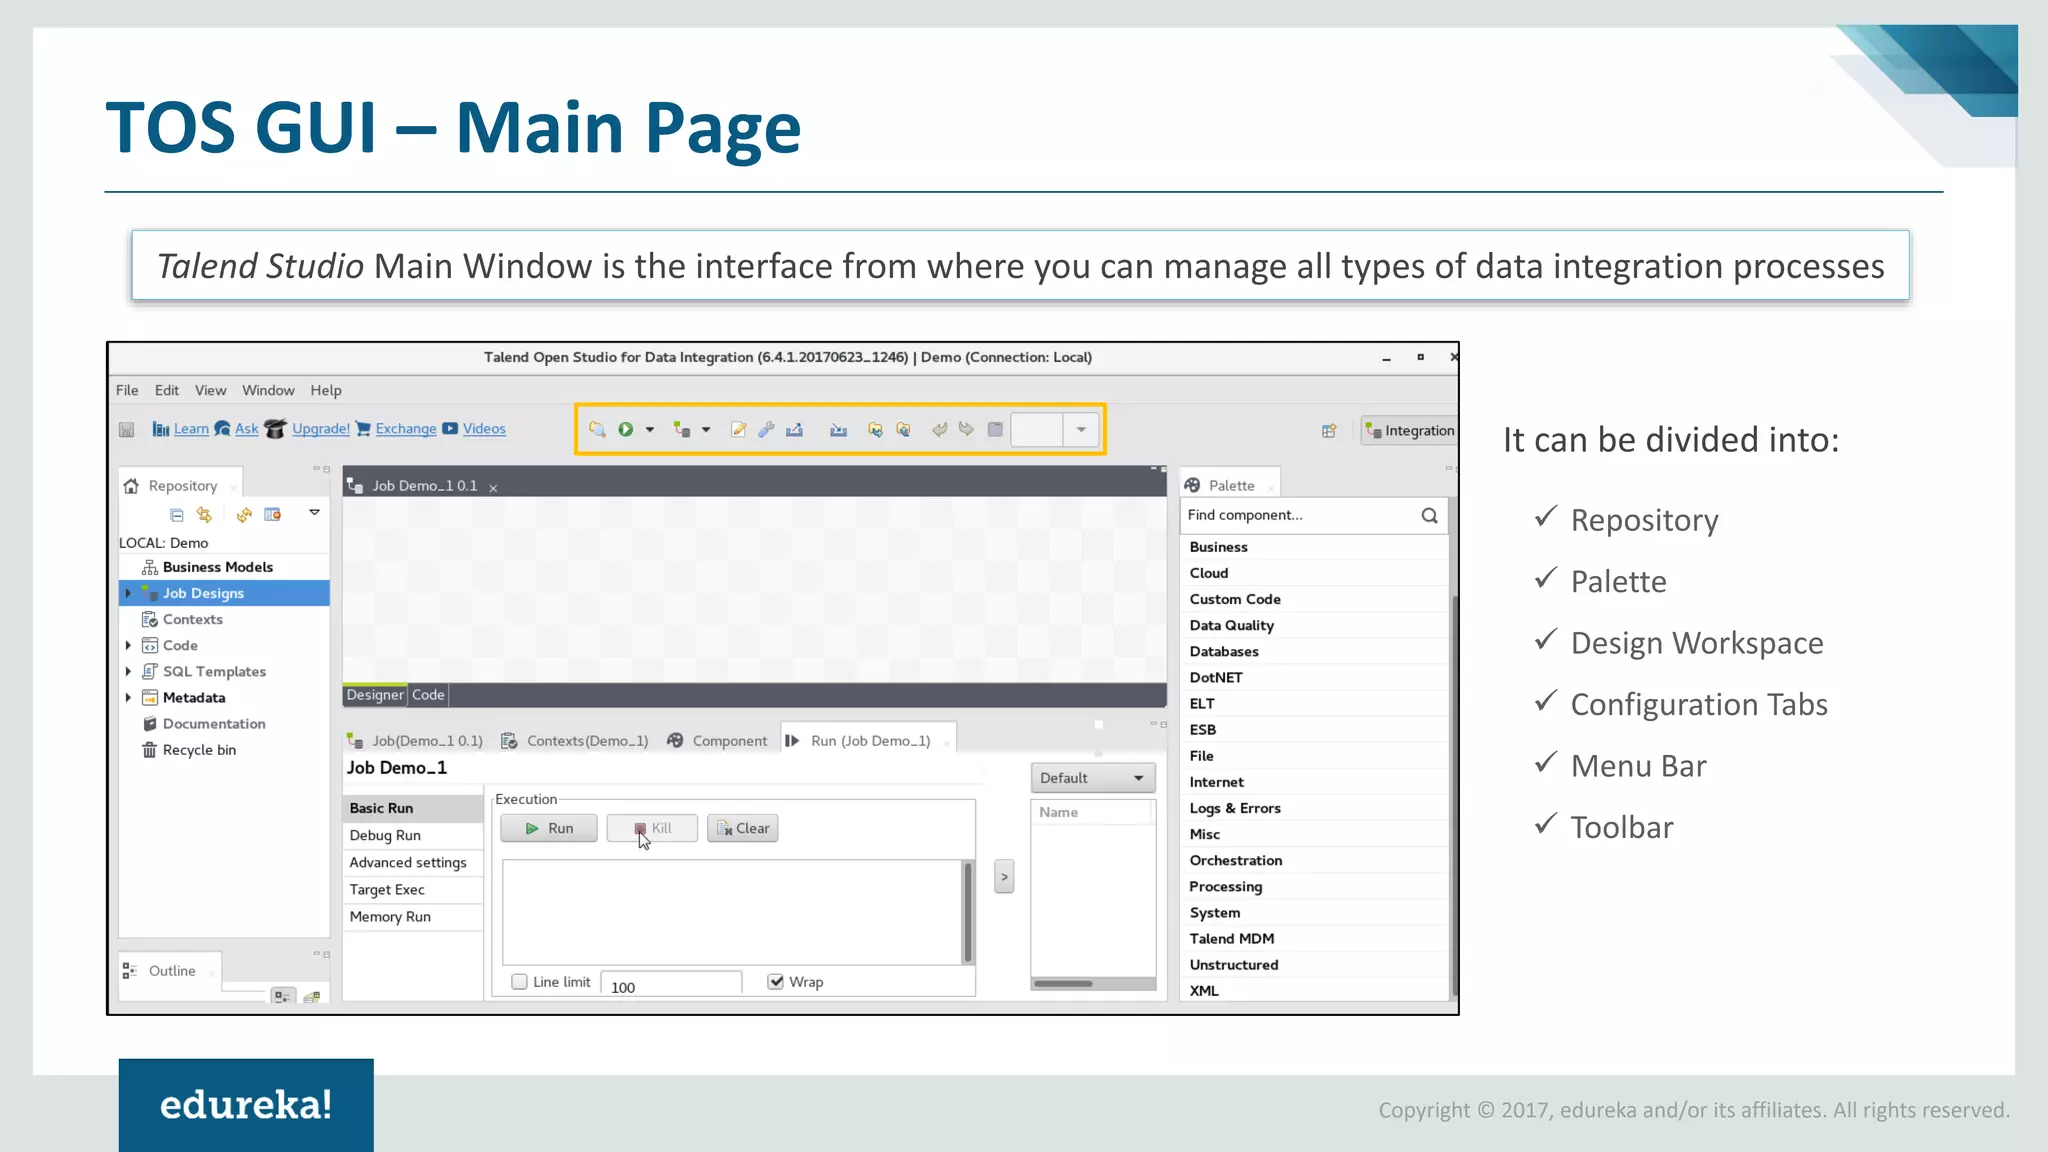The height and width of the screenshot is (1152, 2048).
Task: Click the open perspective icon near Integration
Action: (x=1329, y=431)
